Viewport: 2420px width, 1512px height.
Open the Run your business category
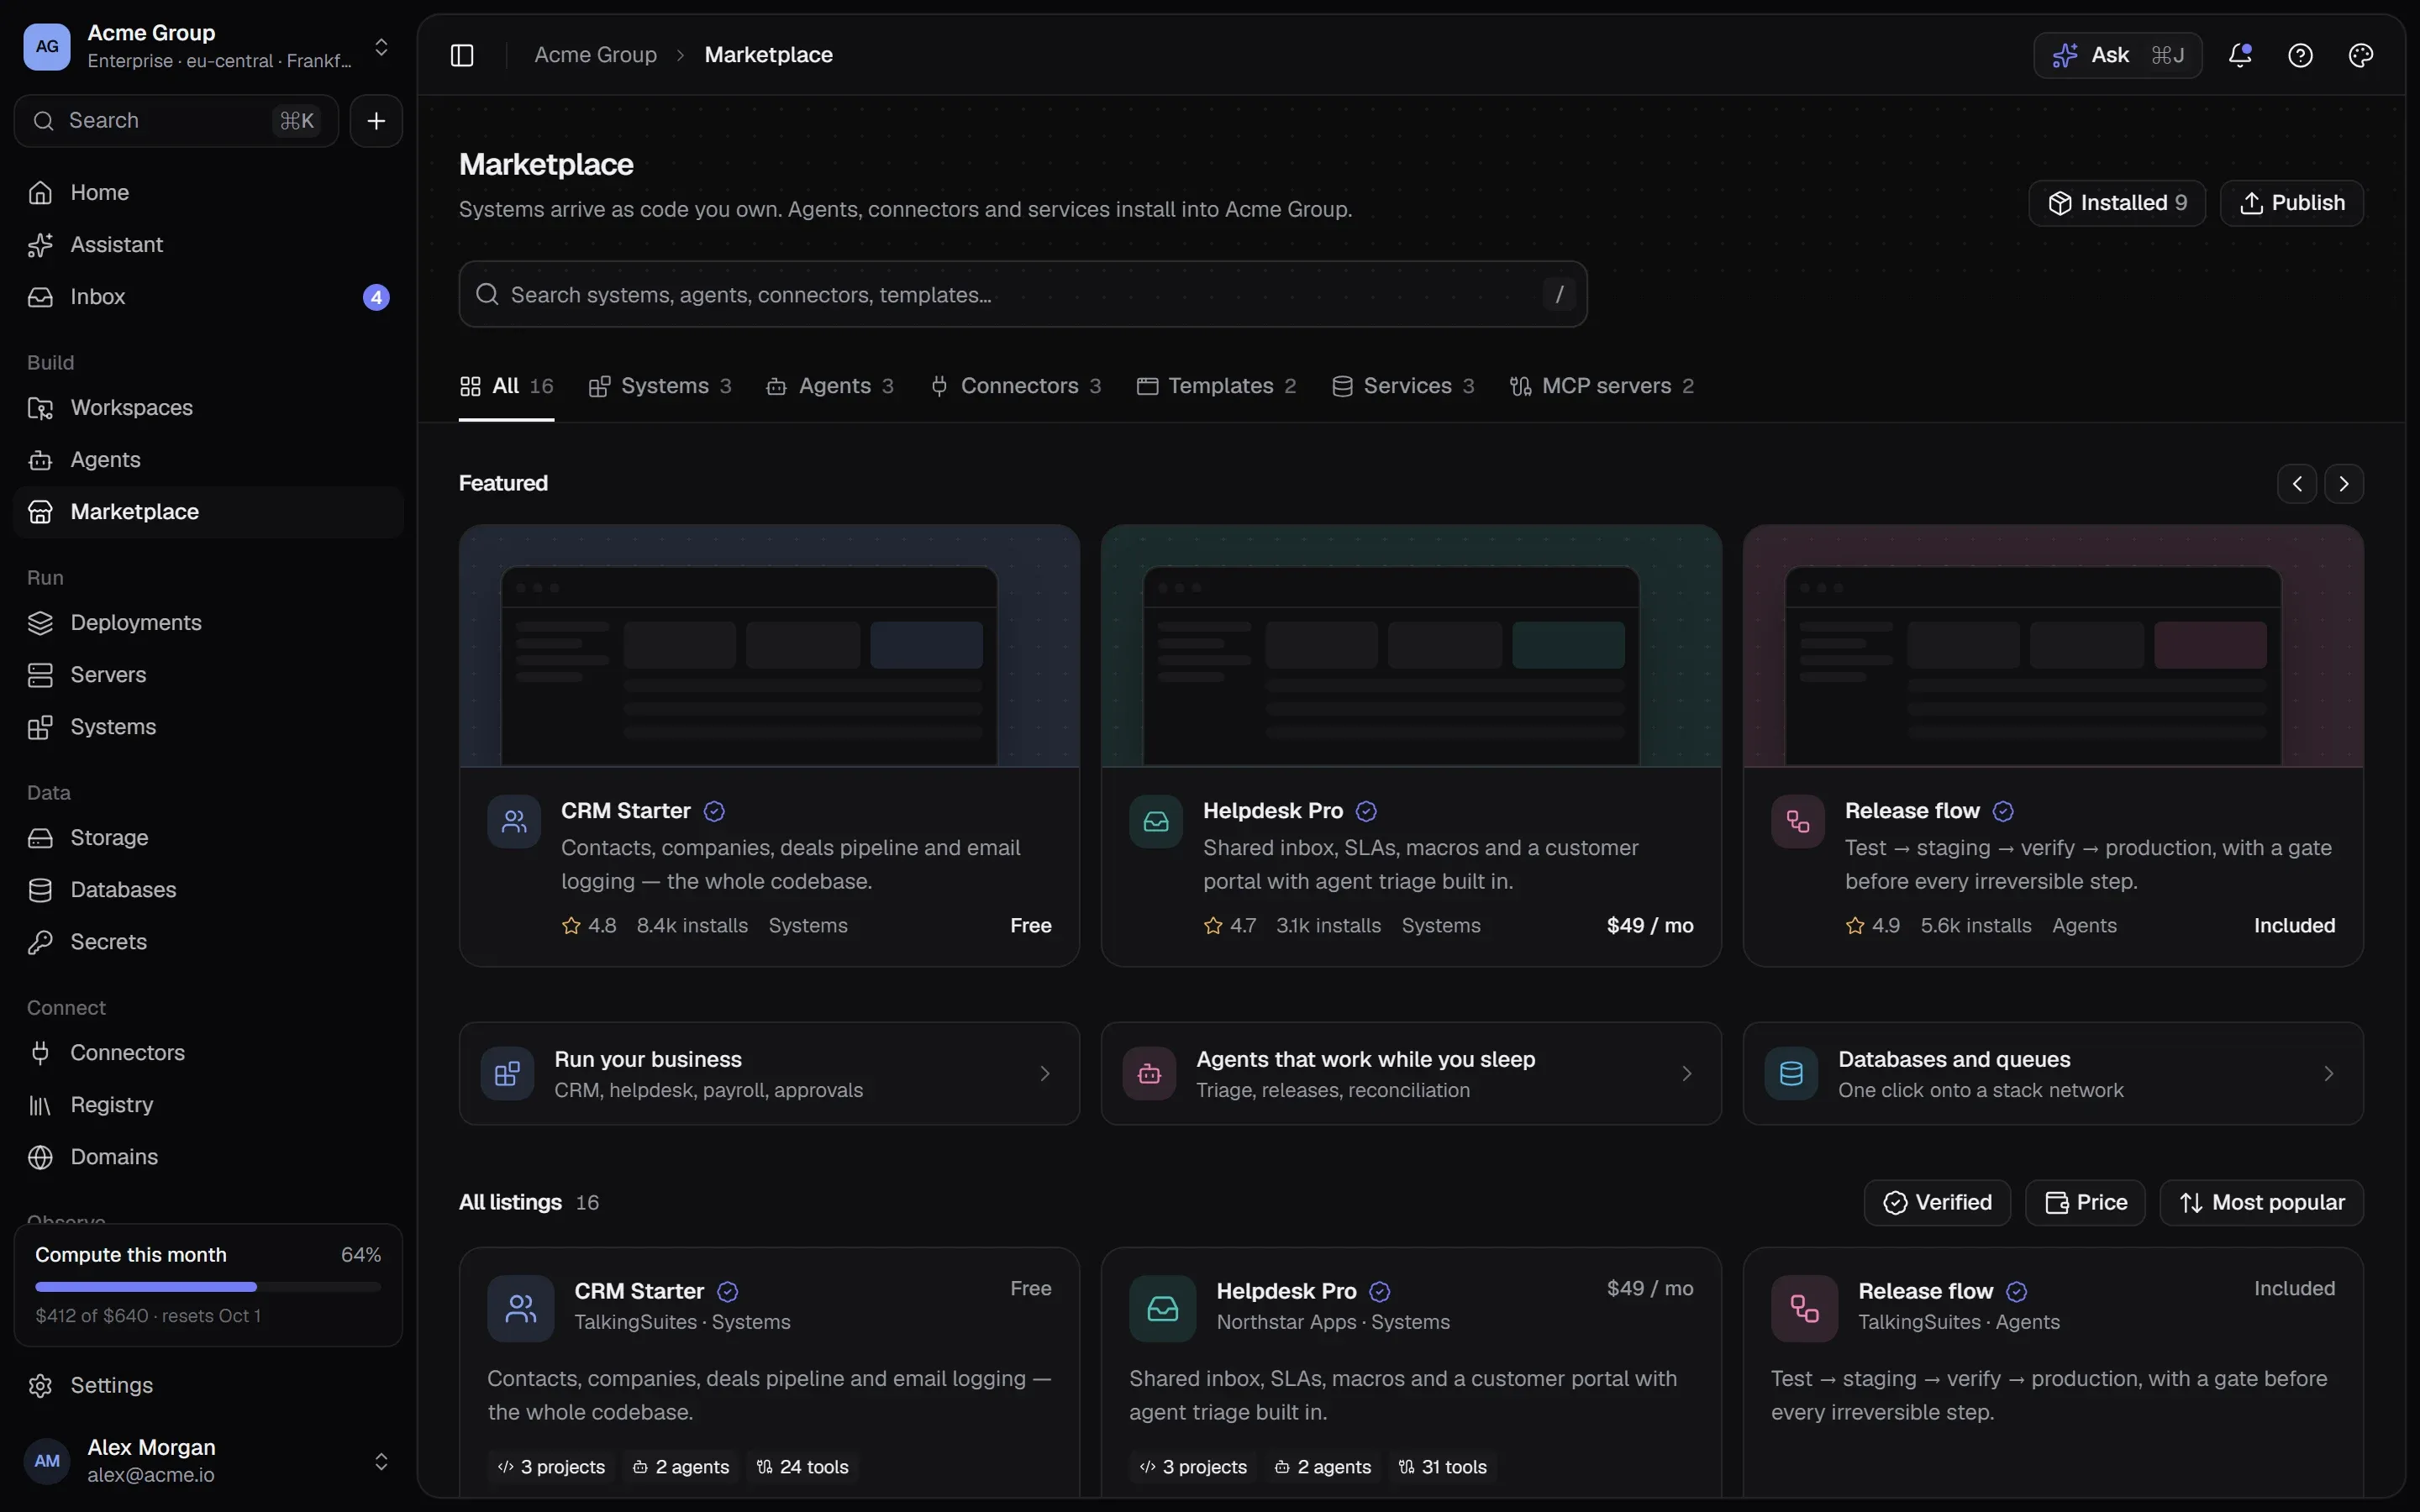pyautogui.click(x=769, y=1073)
